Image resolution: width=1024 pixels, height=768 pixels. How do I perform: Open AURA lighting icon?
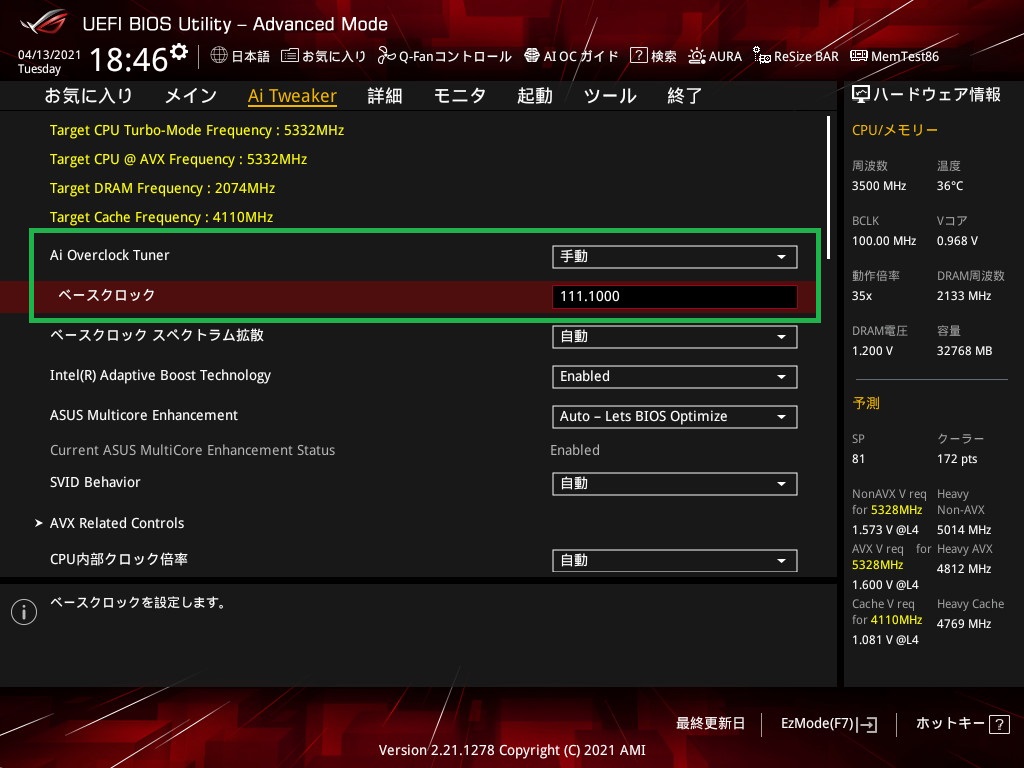(x=697, y=56)
